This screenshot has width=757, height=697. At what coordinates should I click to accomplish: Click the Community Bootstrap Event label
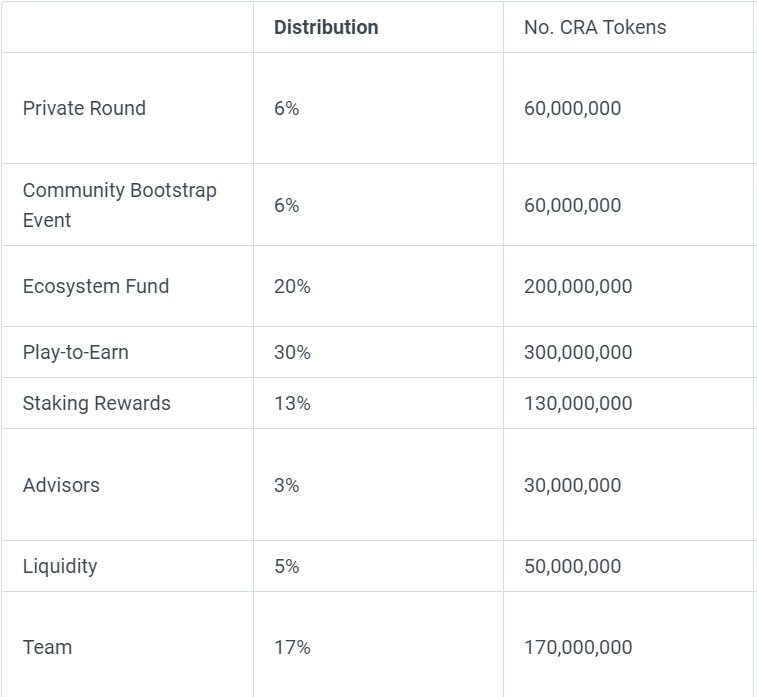click(x=119, y=205)
